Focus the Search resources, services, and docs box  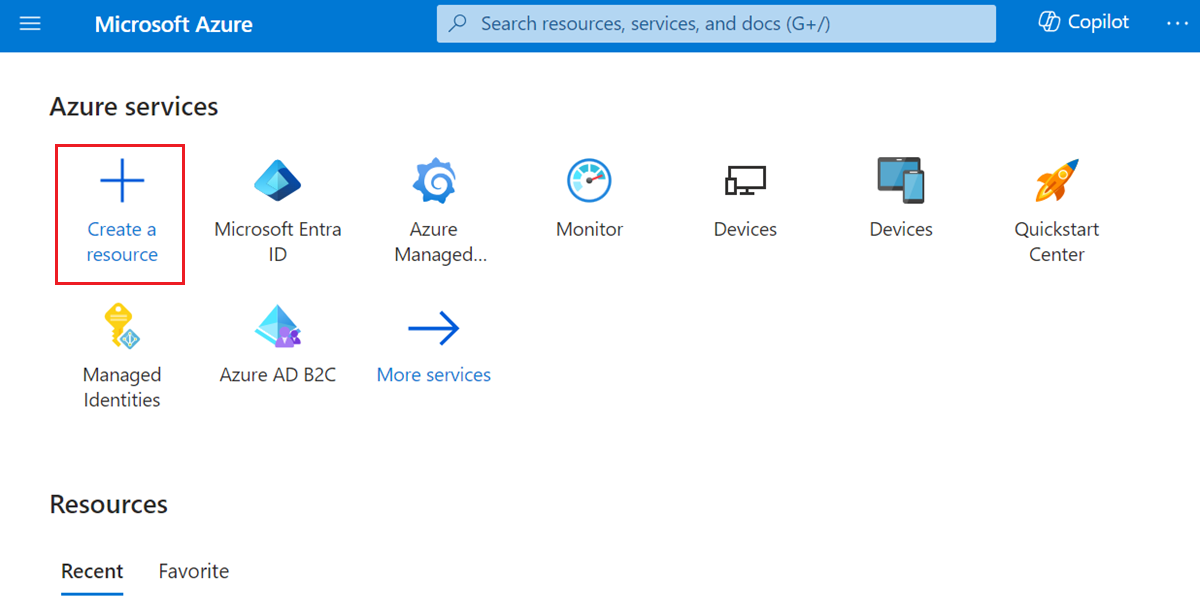[x=716, y=23]
